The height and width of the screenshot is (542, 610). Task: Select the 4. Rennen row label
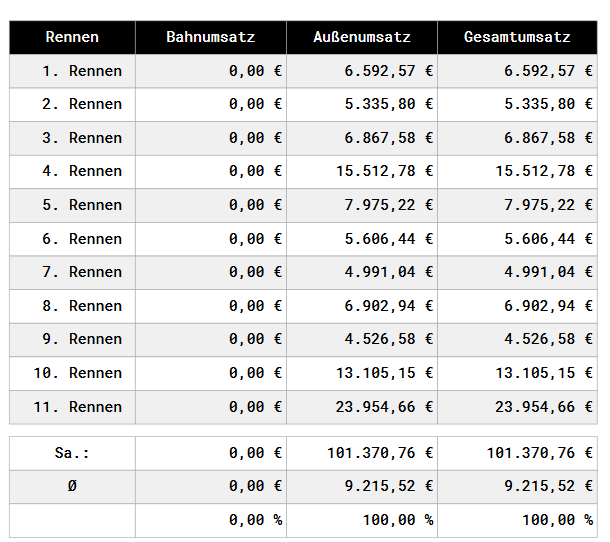[82, 171]
